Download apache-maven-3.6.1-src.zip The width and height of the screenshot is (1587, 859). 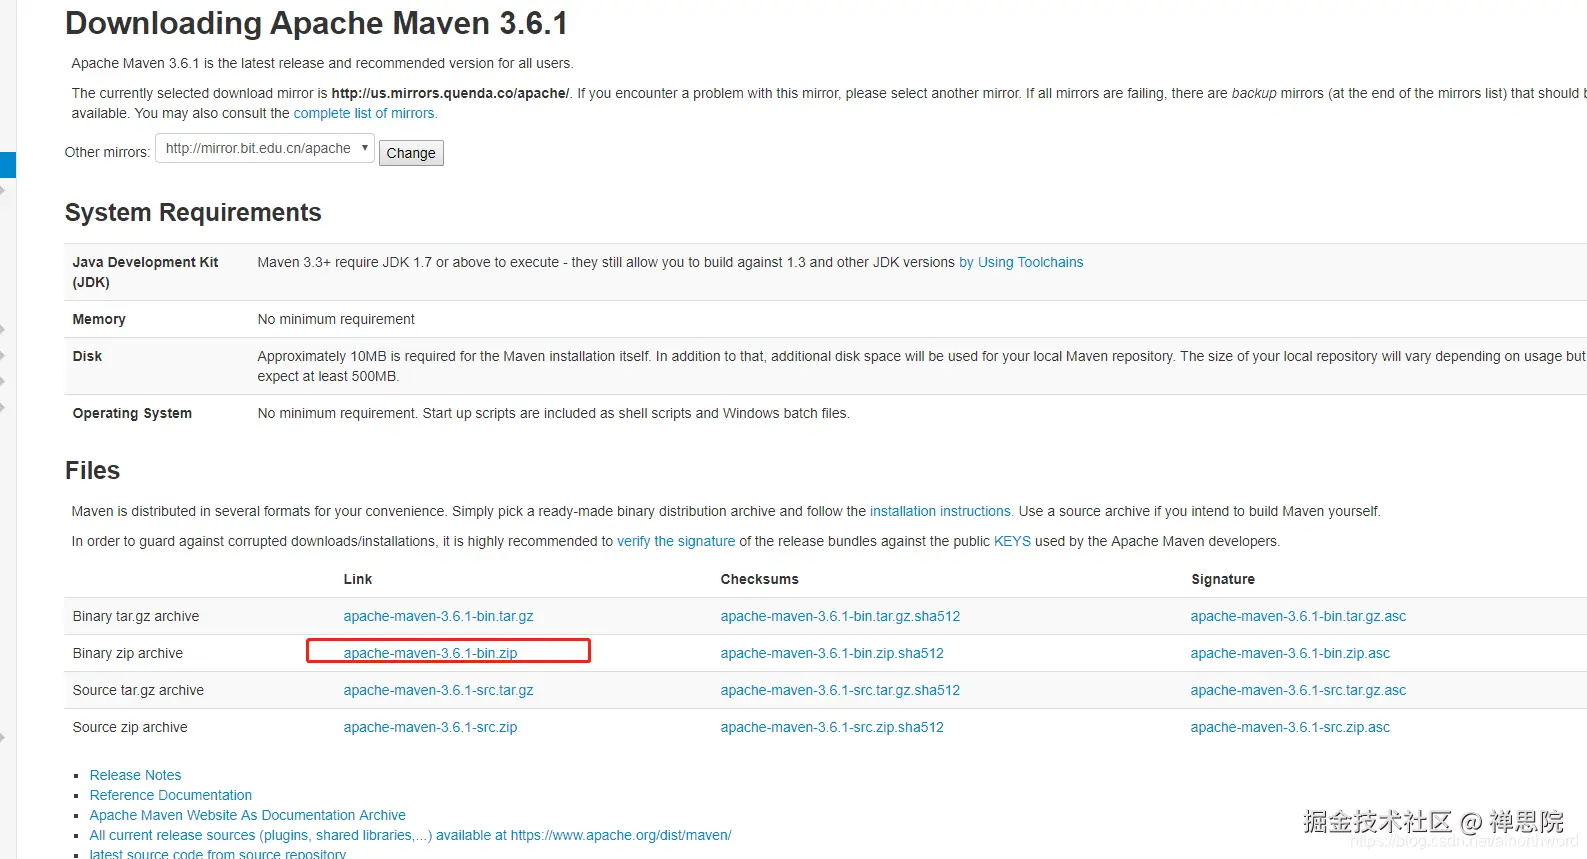(430, 727)
